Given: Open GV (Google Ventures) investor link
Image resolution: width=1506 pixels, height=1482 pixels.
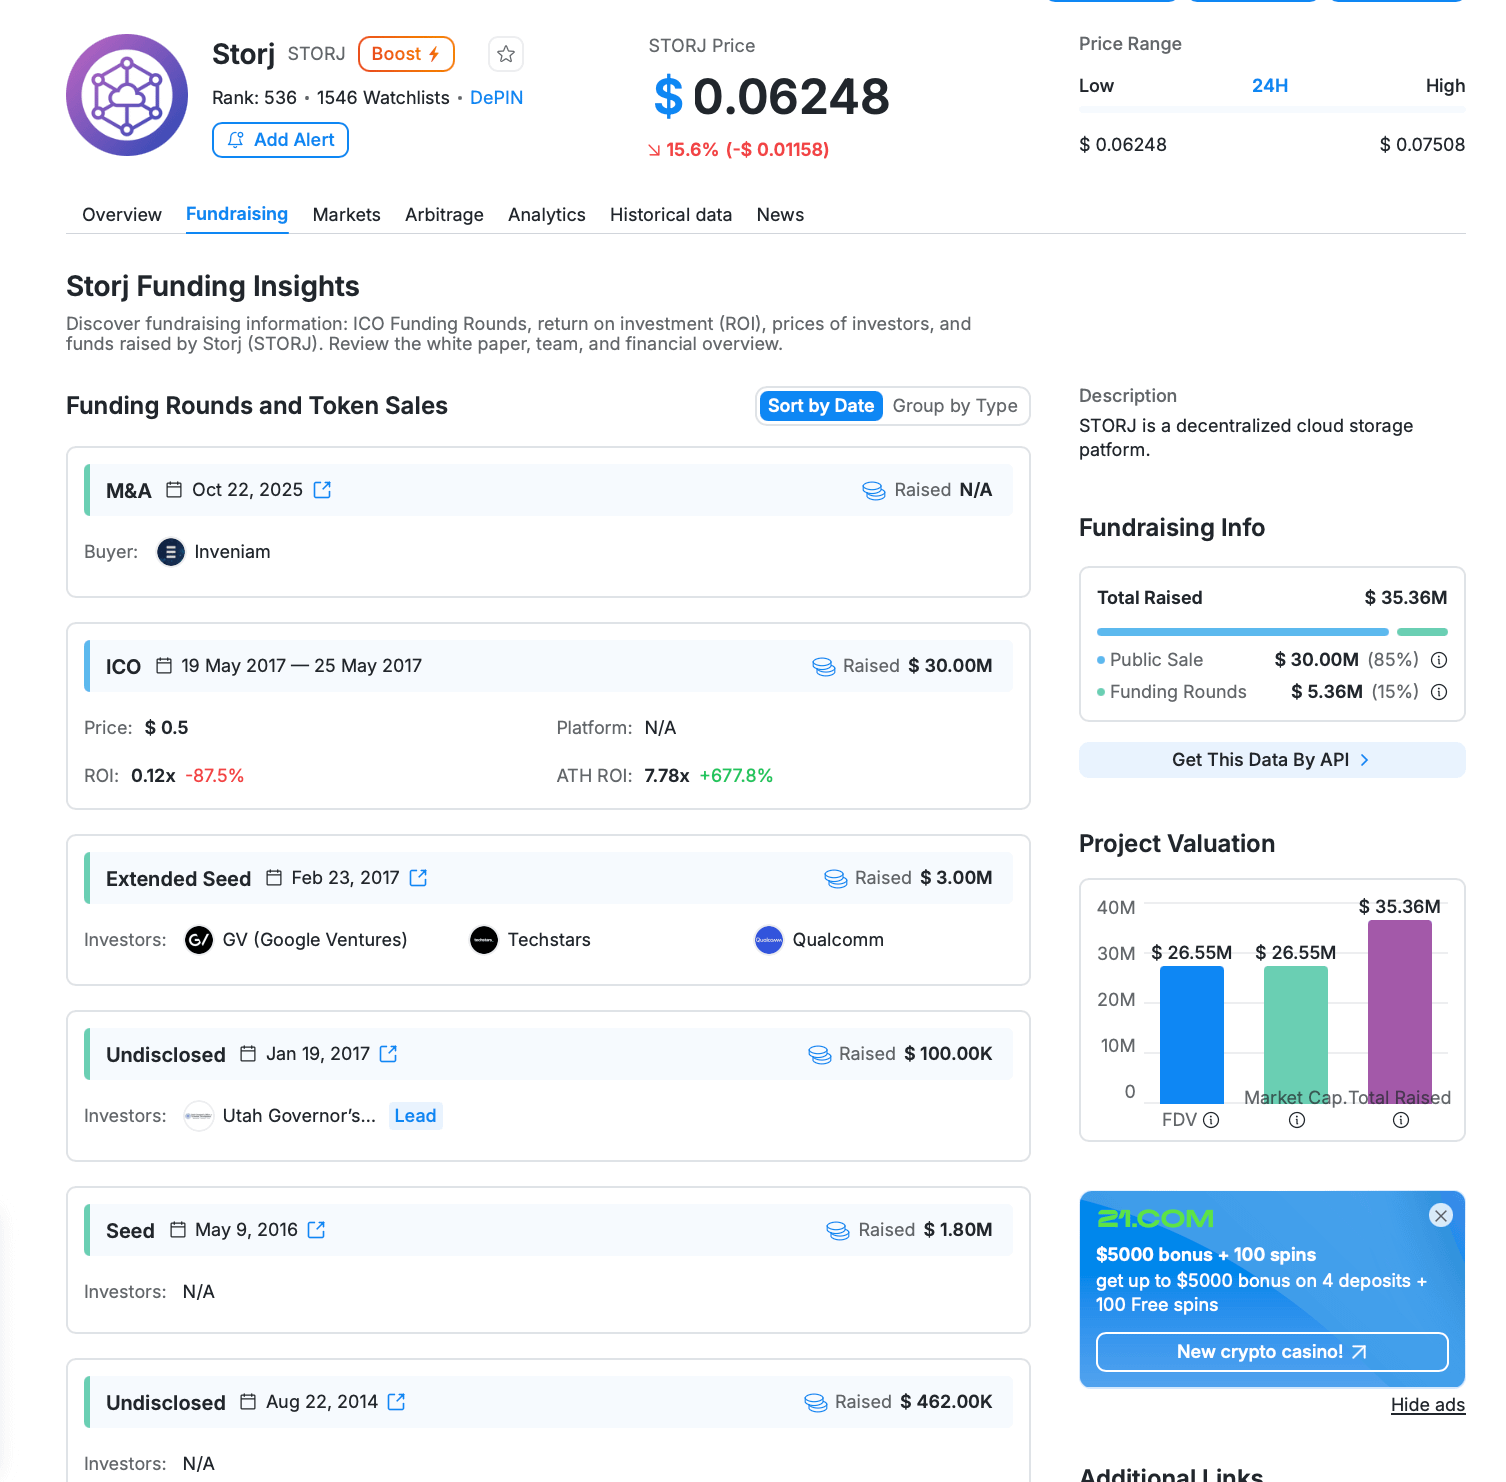Looking at the screenshot, I should coord(315,940).
